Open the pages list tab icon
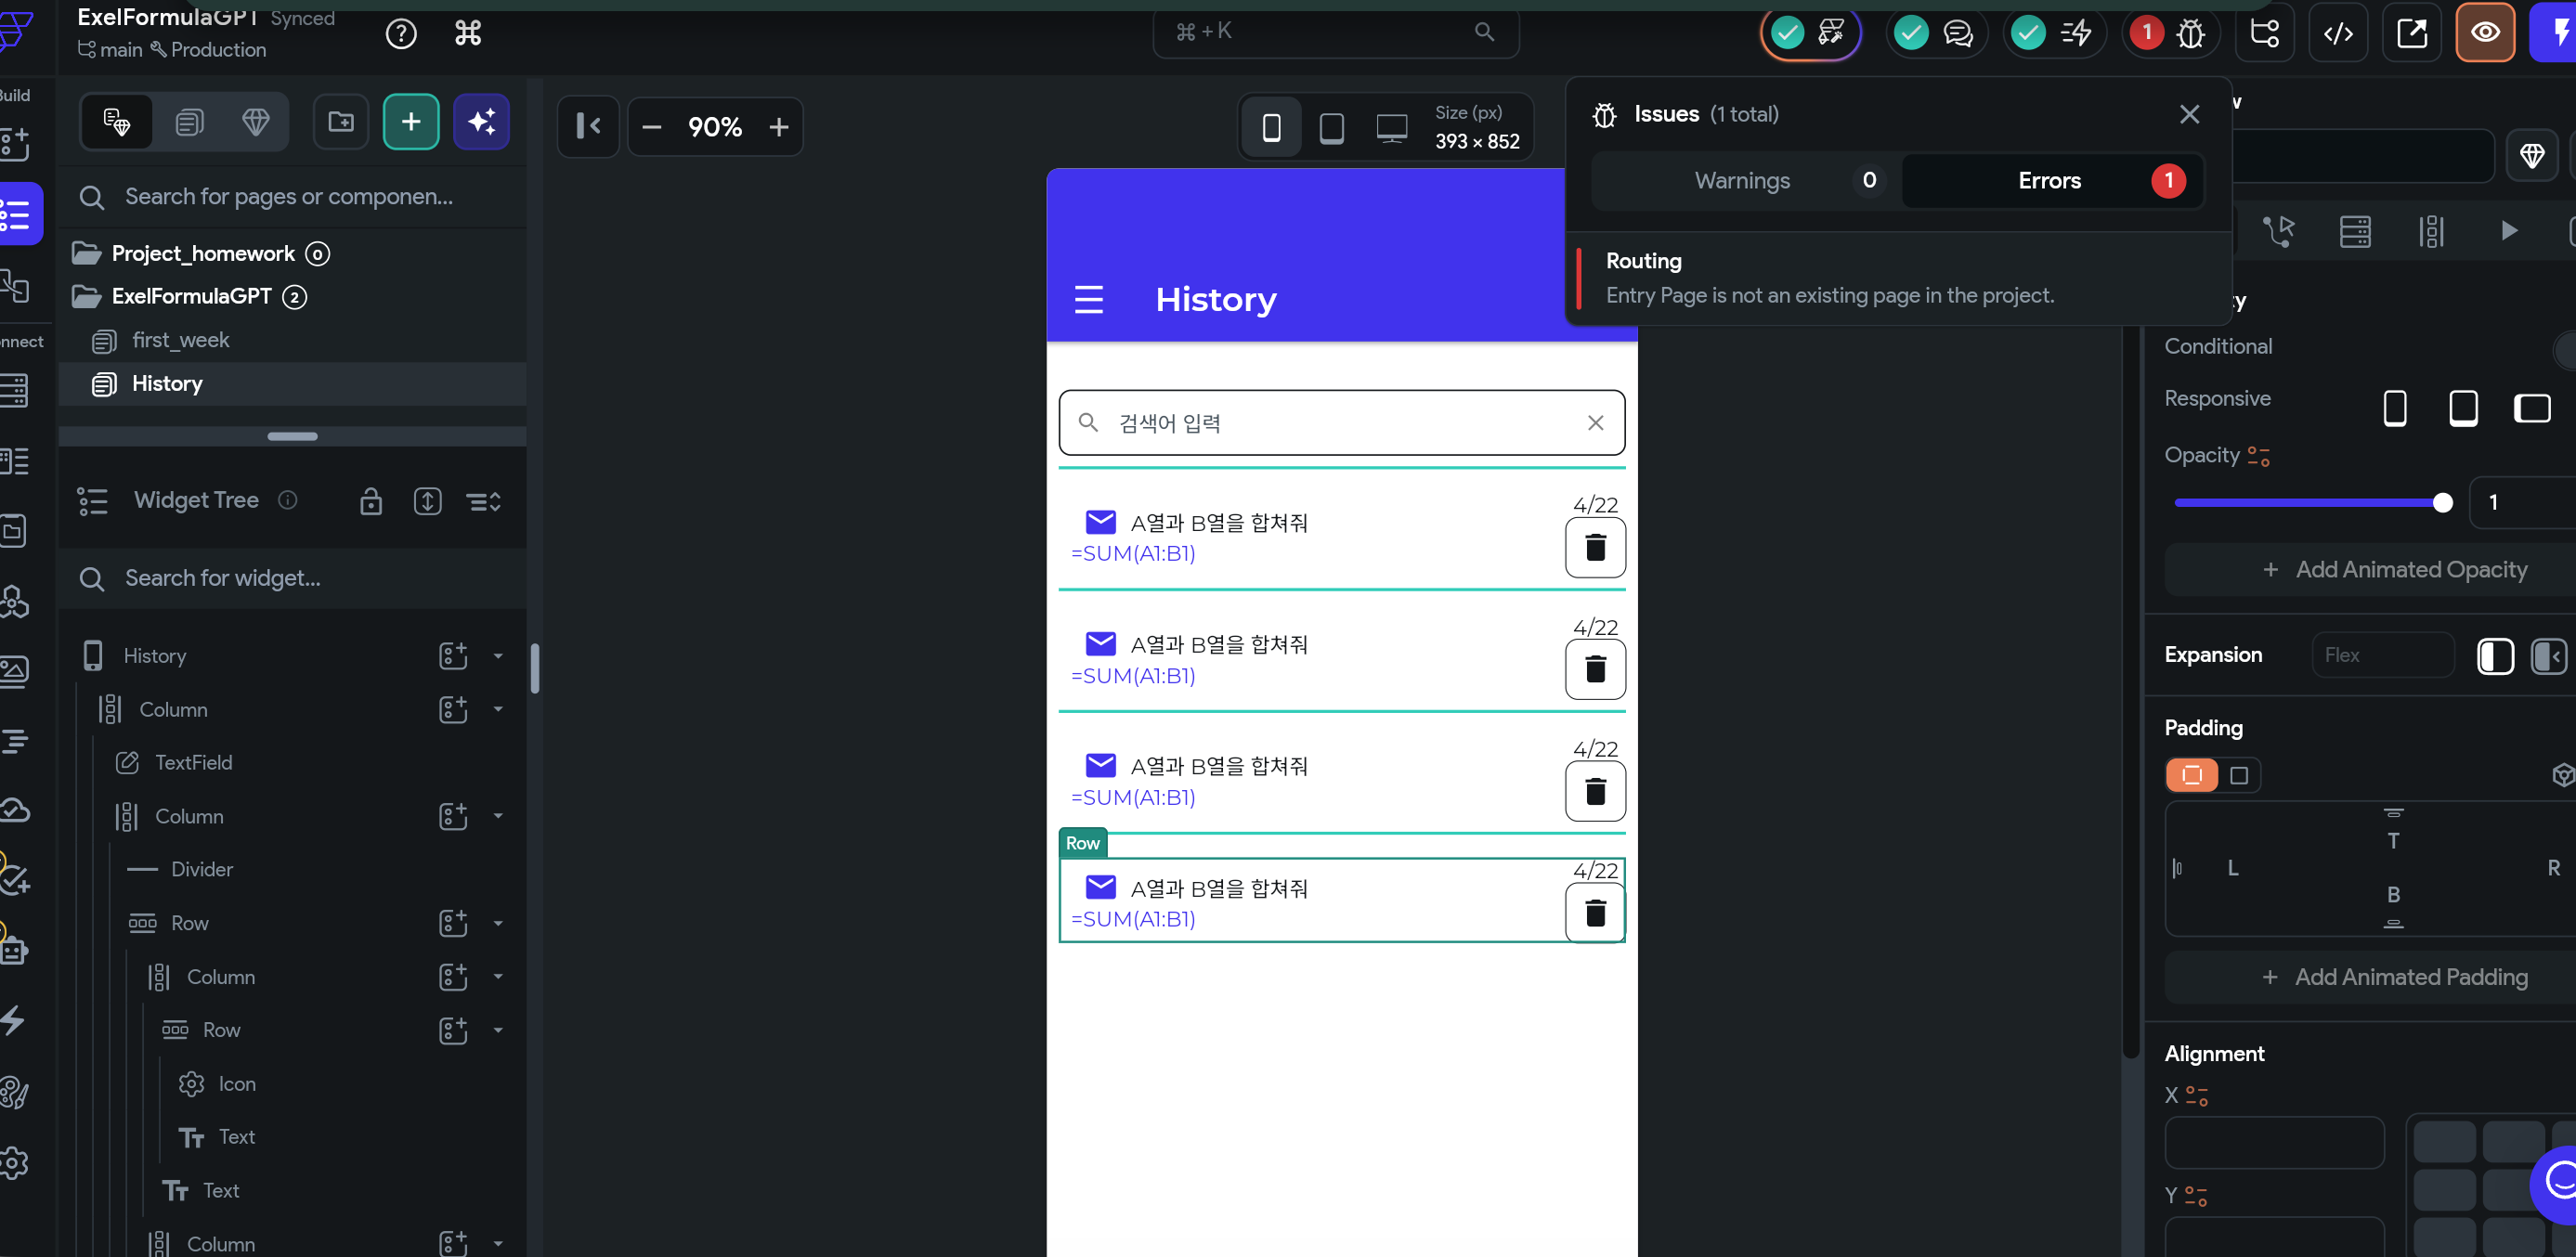2576x1257 pixels. (x=189, y=122)
